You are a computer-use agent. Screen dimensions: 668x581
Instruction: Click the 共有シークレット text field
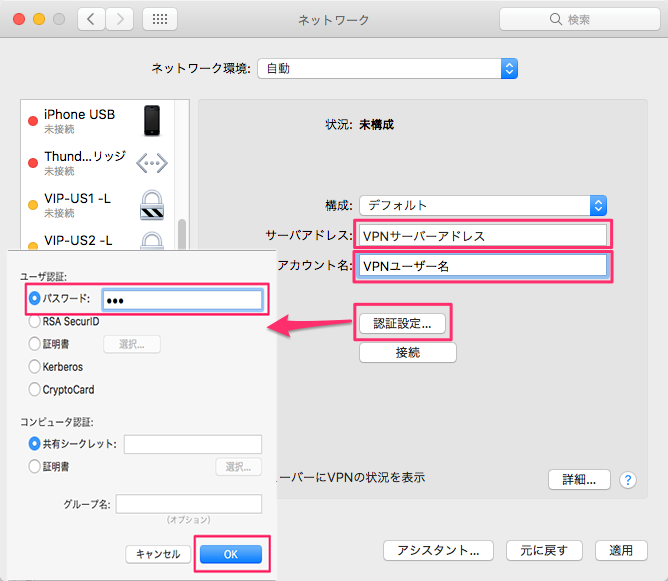(x=193, y=444)
